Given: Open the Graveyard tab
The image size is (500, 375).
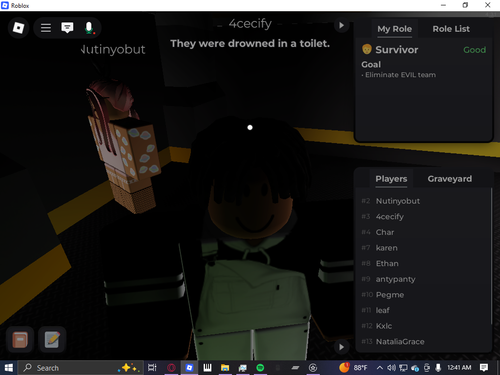Looking at the screenshot, I should pyautogui.click(x=450, y=179).
